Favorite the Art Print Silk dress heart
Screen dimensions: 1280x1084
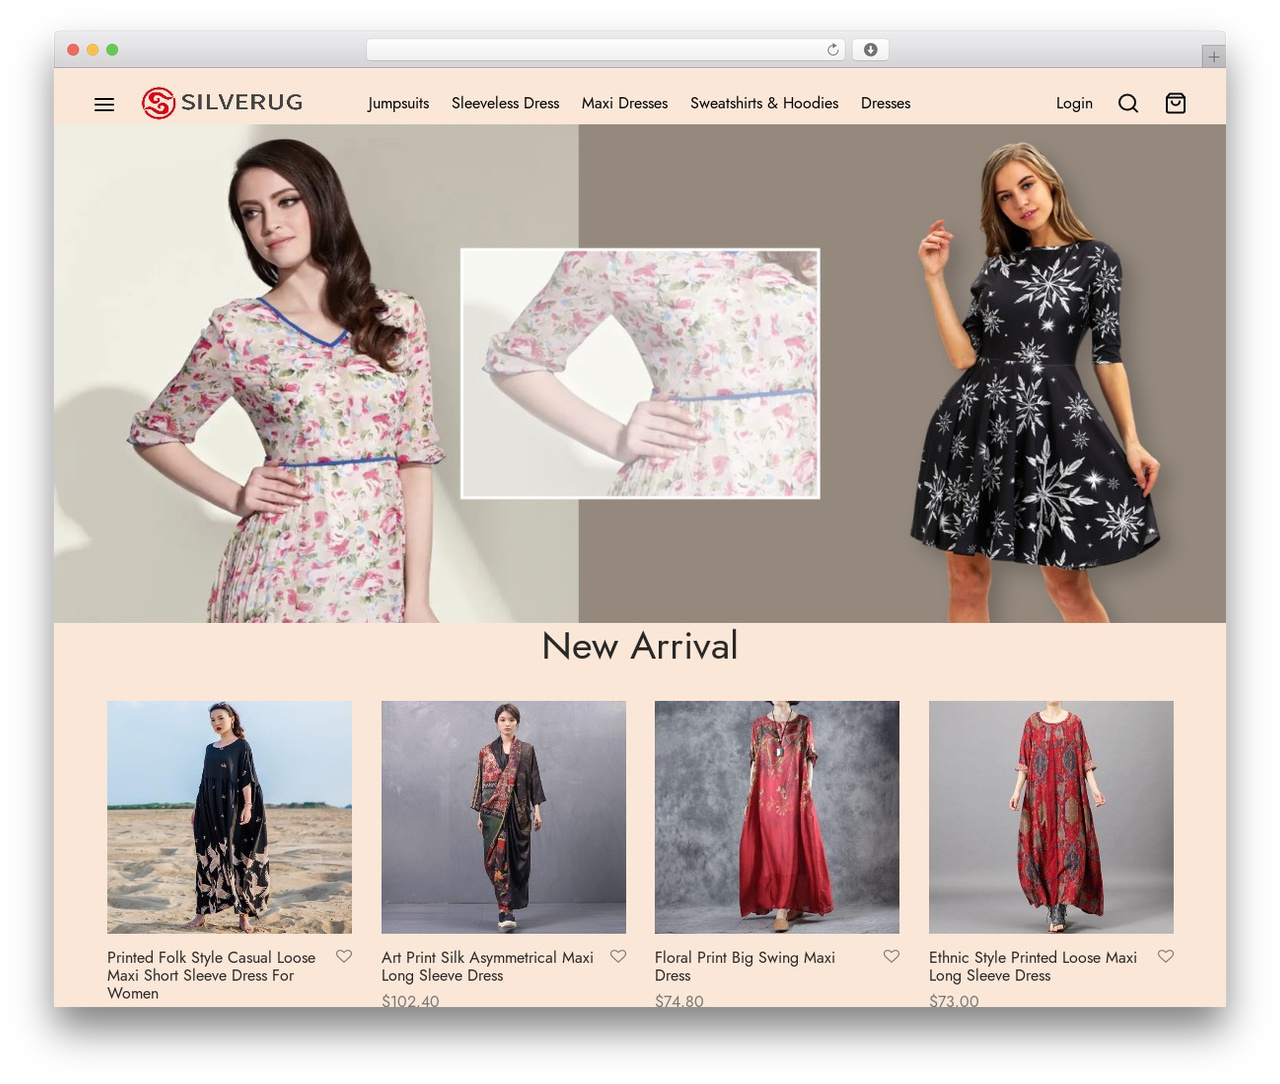(618, 956)
